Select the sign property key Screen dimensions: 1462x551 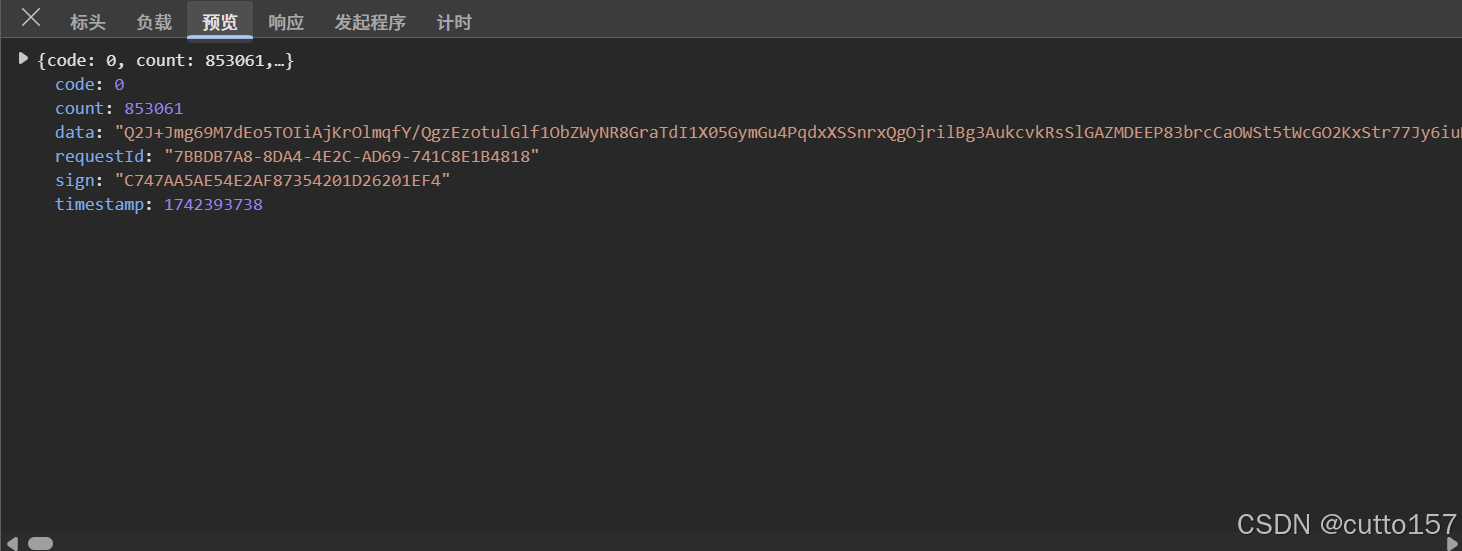pos(77,181)
